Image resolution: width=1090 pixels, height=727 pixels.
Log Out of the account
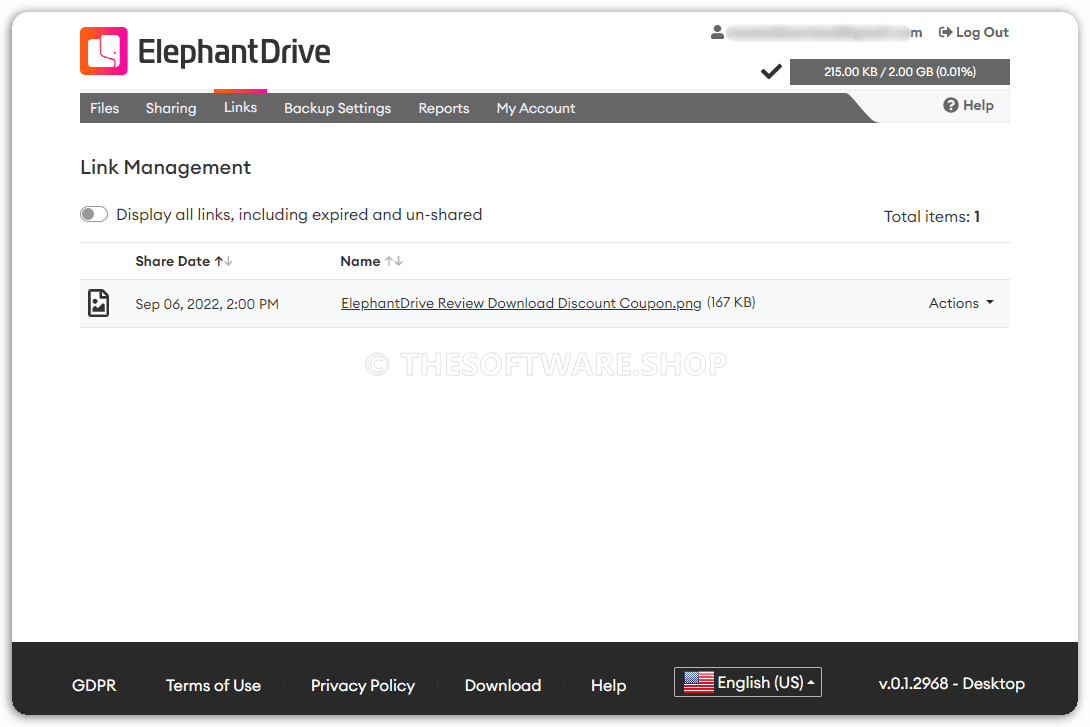(974, 32)
